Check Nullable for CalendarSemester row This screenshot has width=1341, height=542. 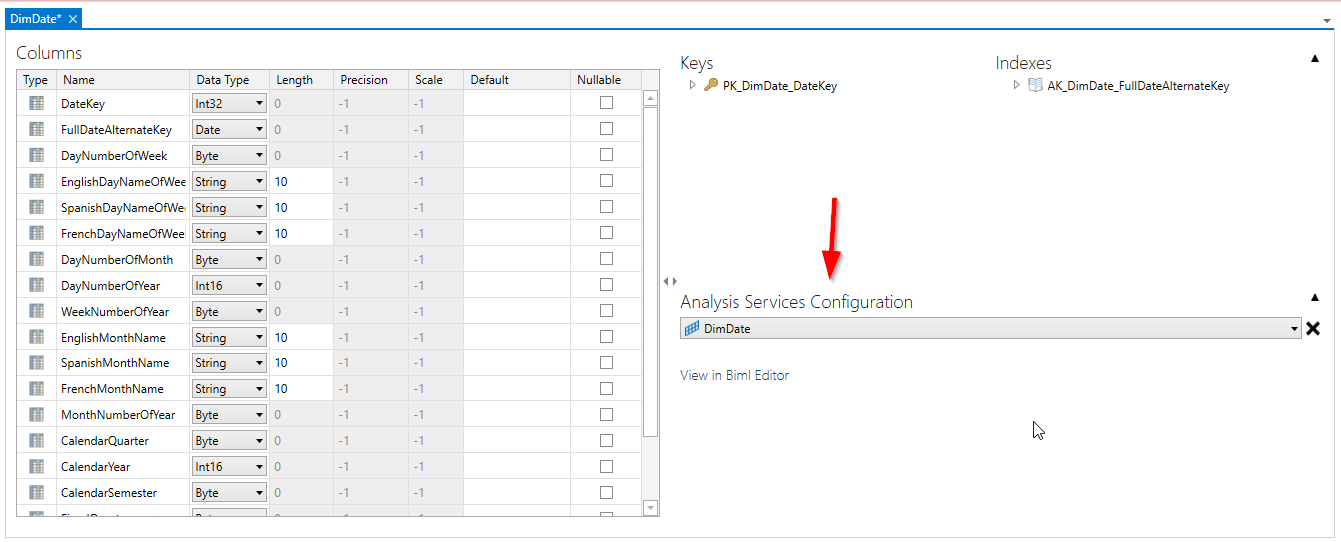(606, 492)
